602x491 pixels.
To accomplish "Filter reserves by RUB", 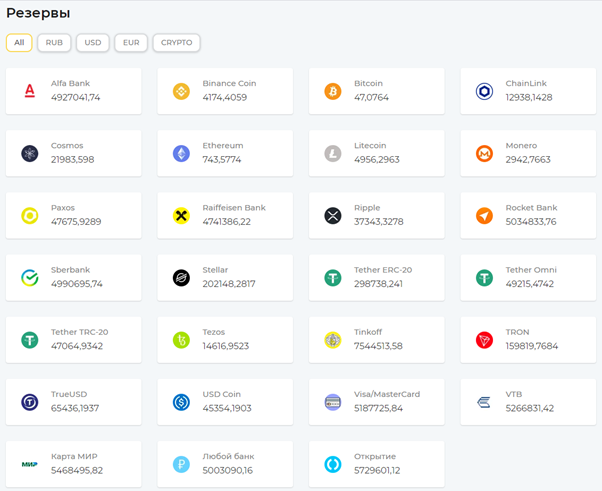I will pyautogui.click(x=54, y=43).
